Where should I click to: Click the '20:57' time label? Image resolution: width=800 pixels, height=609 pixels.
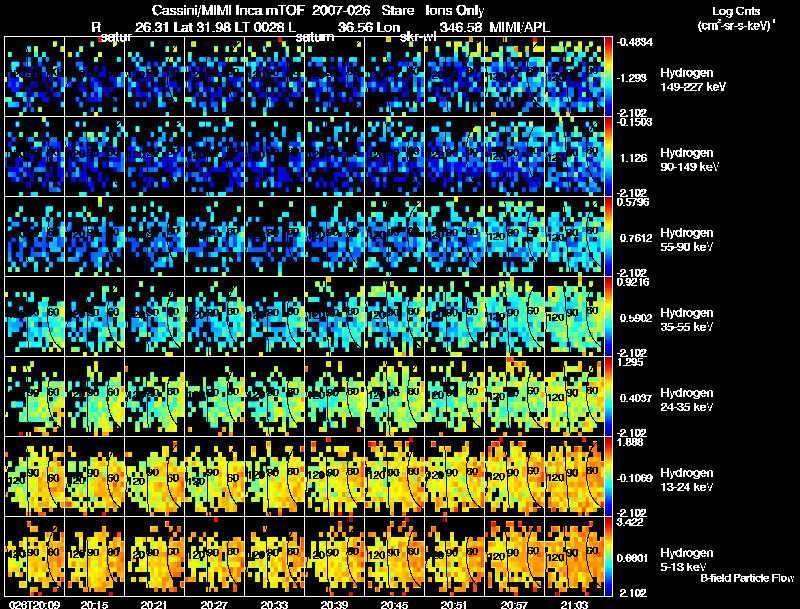click(x=514, y=605)
